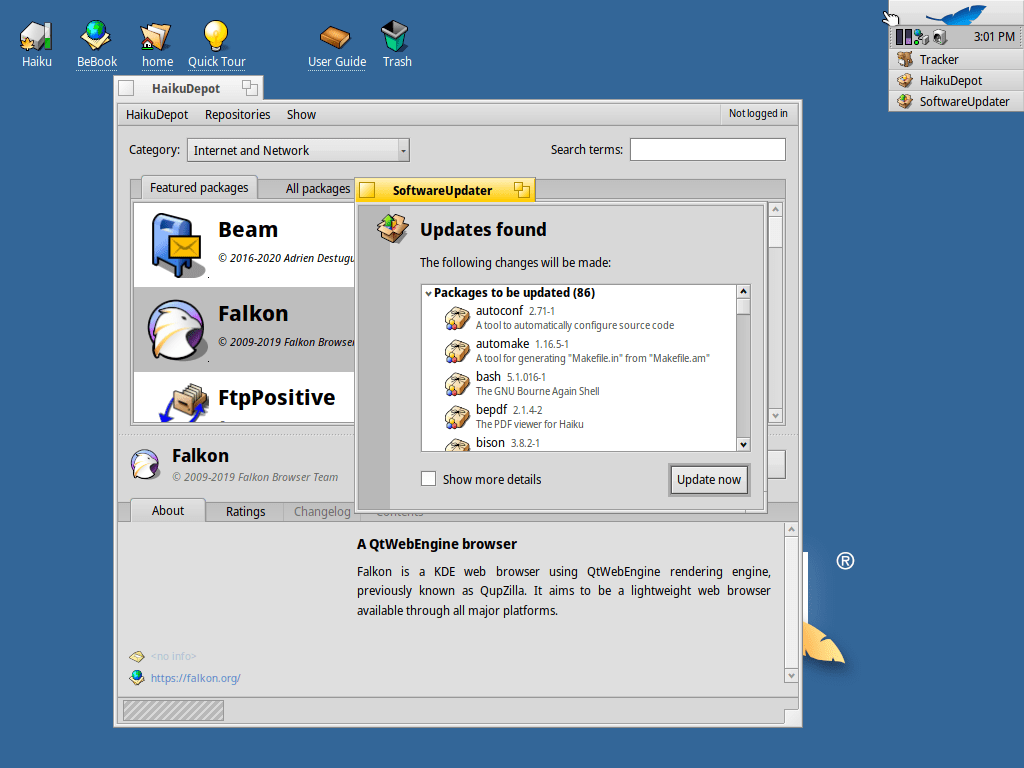The width and height of the screenshot is (1024, 768).
Task: Click the SoftwareUpdater box icon beside Updates found
Action: click(392, 229)
